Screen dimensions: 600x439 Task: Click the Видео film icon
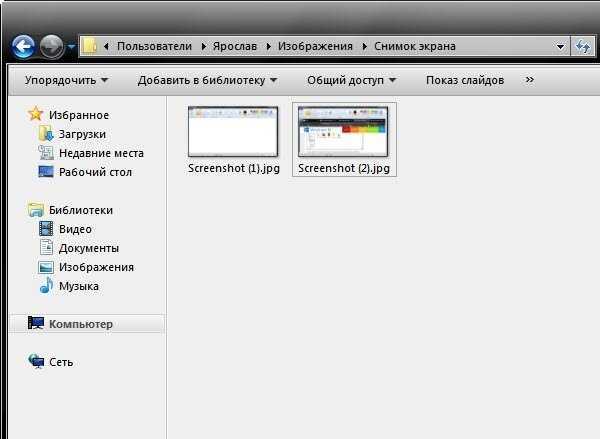[46, 228]
